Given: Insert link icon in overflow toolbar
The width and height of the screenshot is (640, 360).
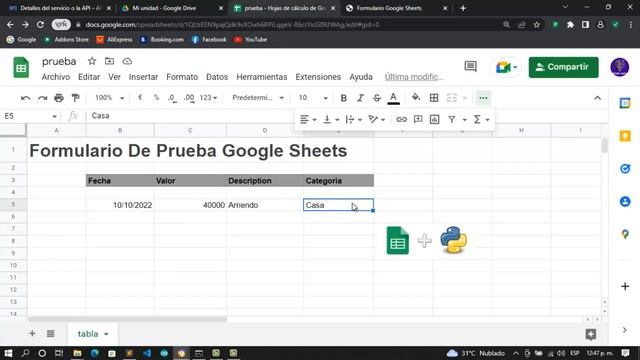Looking at the screenshot, I should tap(402, 119).
